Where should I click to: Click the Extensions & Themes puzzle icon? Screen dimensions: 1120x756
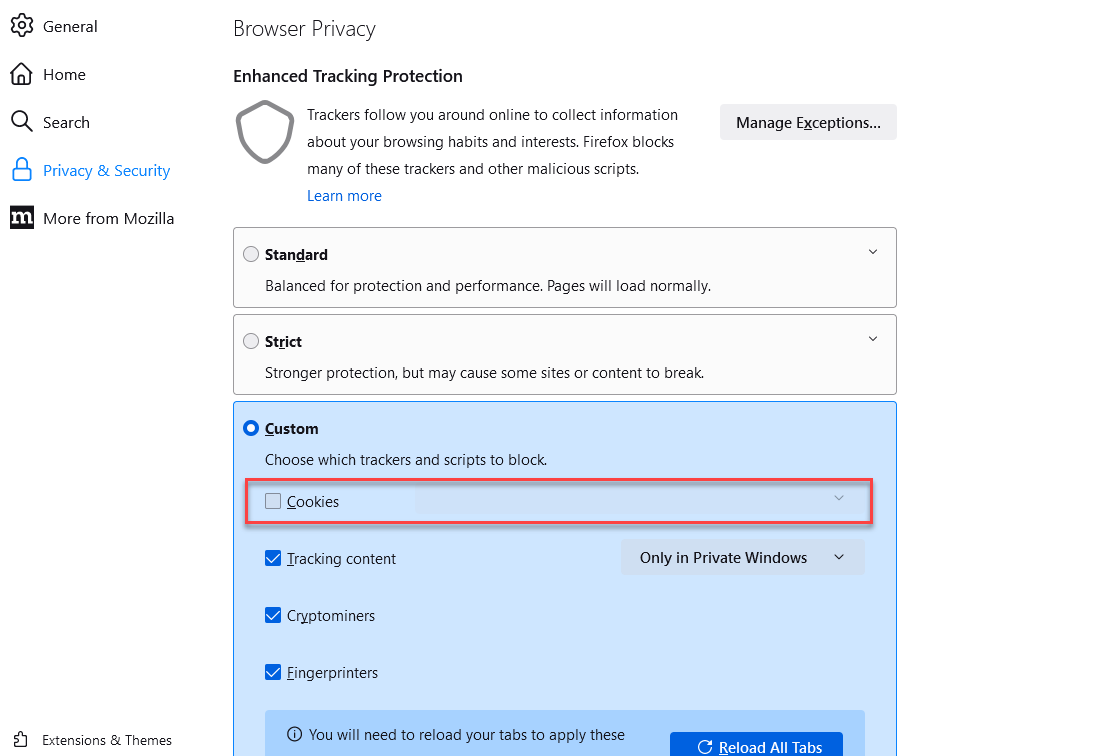click(22, 739)
